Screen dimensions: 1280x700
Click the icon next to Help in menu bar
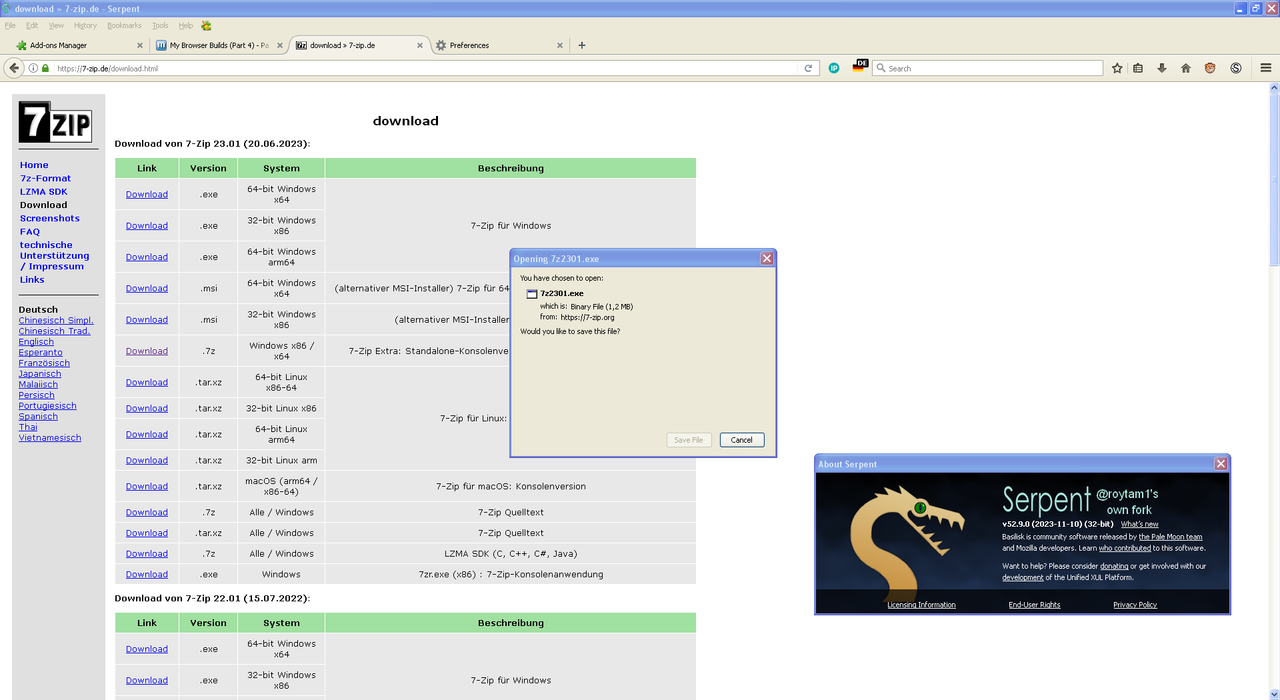(207, 25)
